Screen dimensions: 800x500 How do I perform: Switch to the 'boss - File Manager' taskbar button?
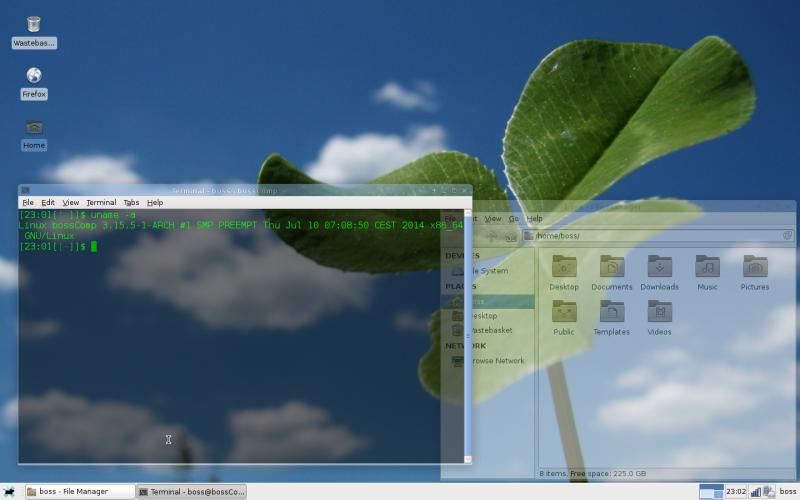point(80,492)
